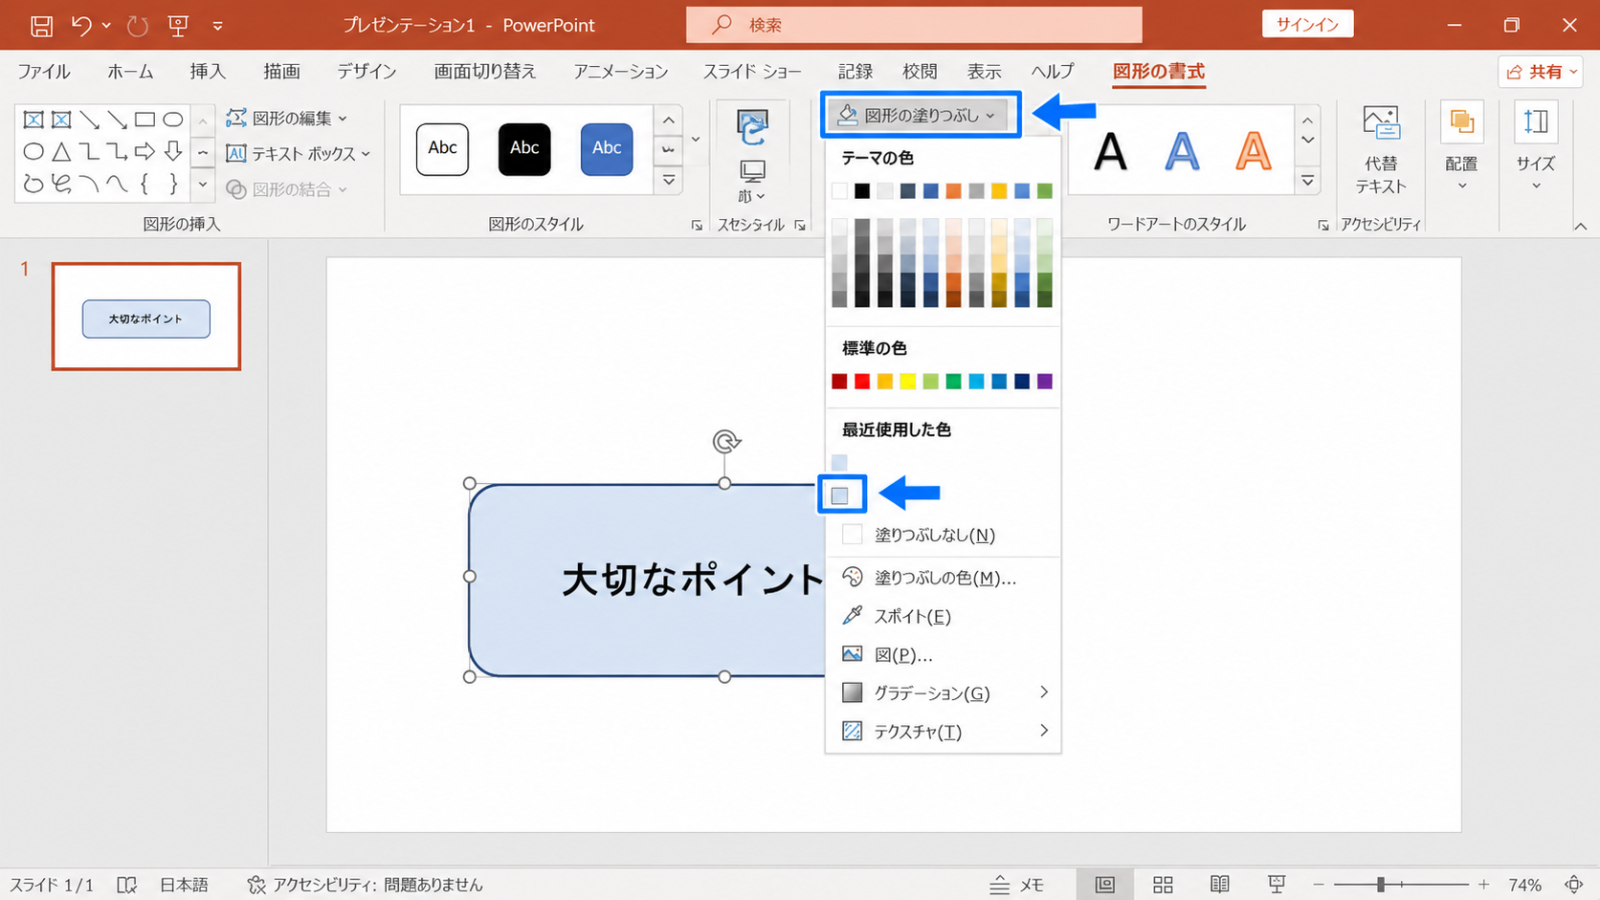Image resolution: width=1600 pixels, height=900 pixels.
Task: Choose the black Abc shape style
Action: (524, 149)
